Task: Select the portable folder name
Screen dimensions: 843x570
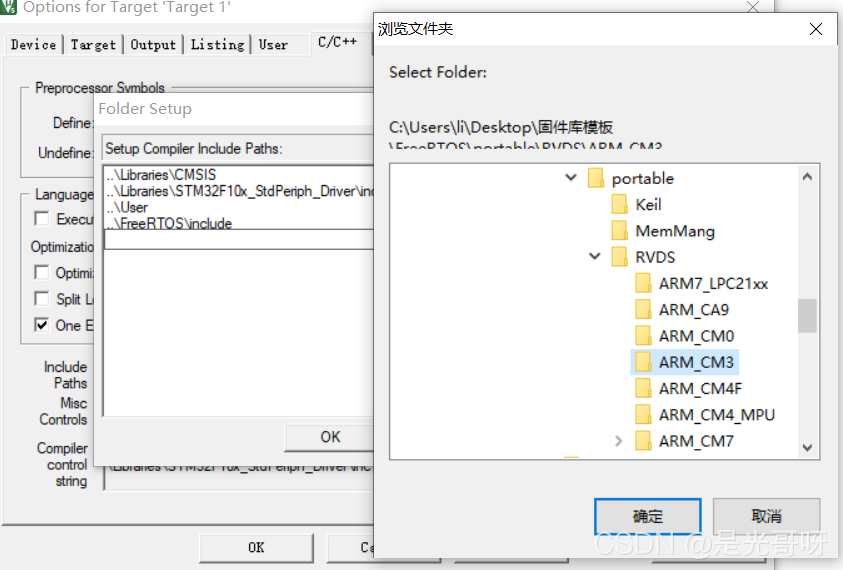Action: click(643, 179)
